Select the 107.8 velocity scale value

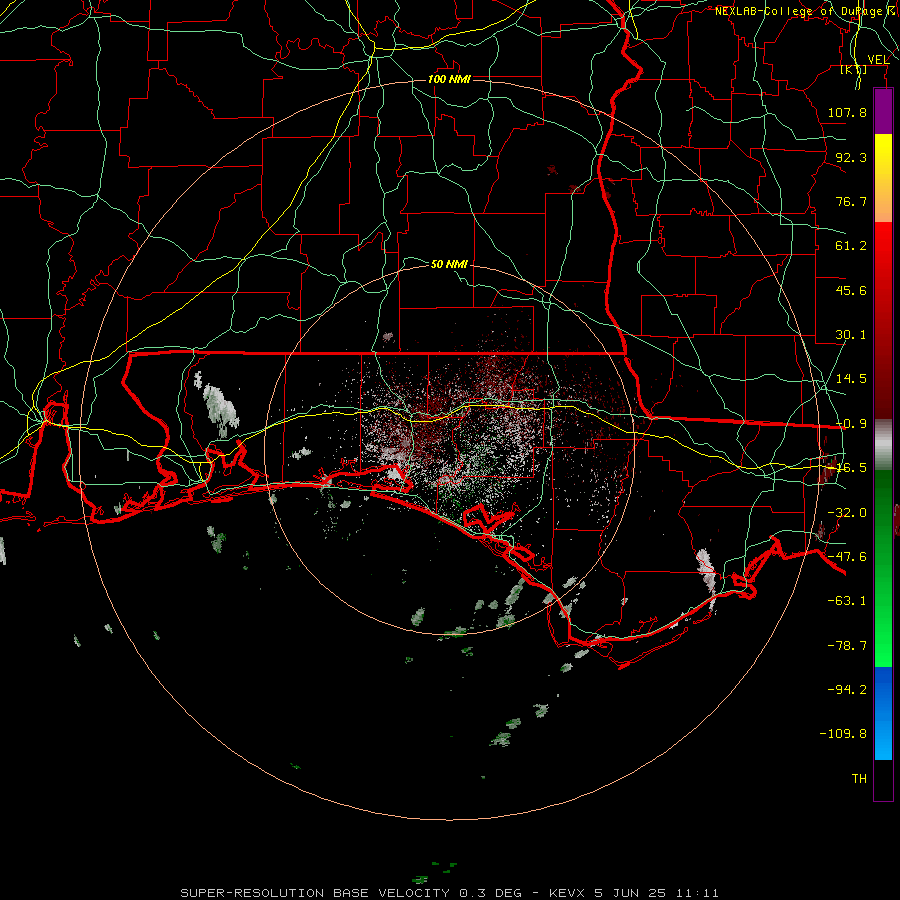[x=847, y=112]
